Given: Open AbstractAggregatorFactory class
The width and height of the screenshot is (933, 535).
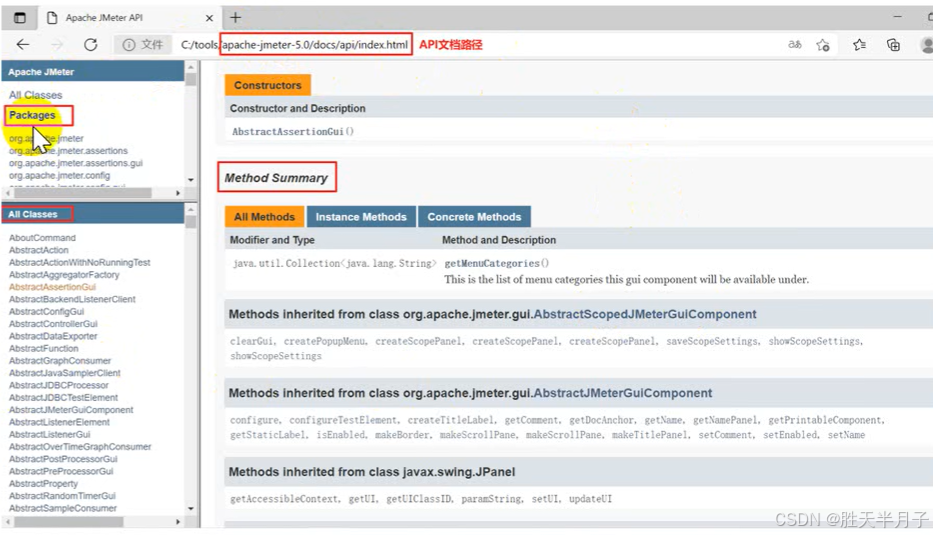Looking at the screenshot, I should [x=64, y=274].
